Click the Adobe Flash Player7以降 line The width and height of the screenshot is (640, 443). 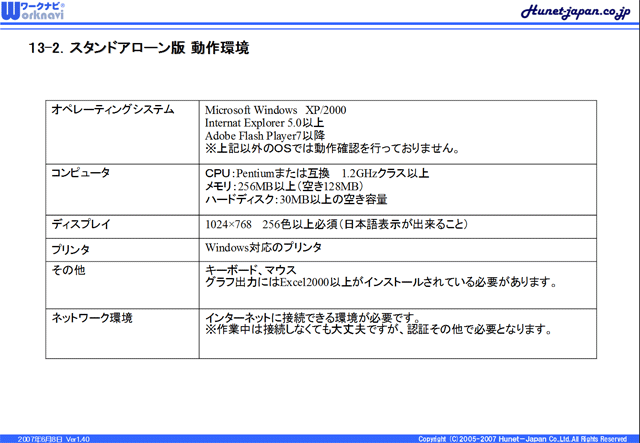click(264, 135)
